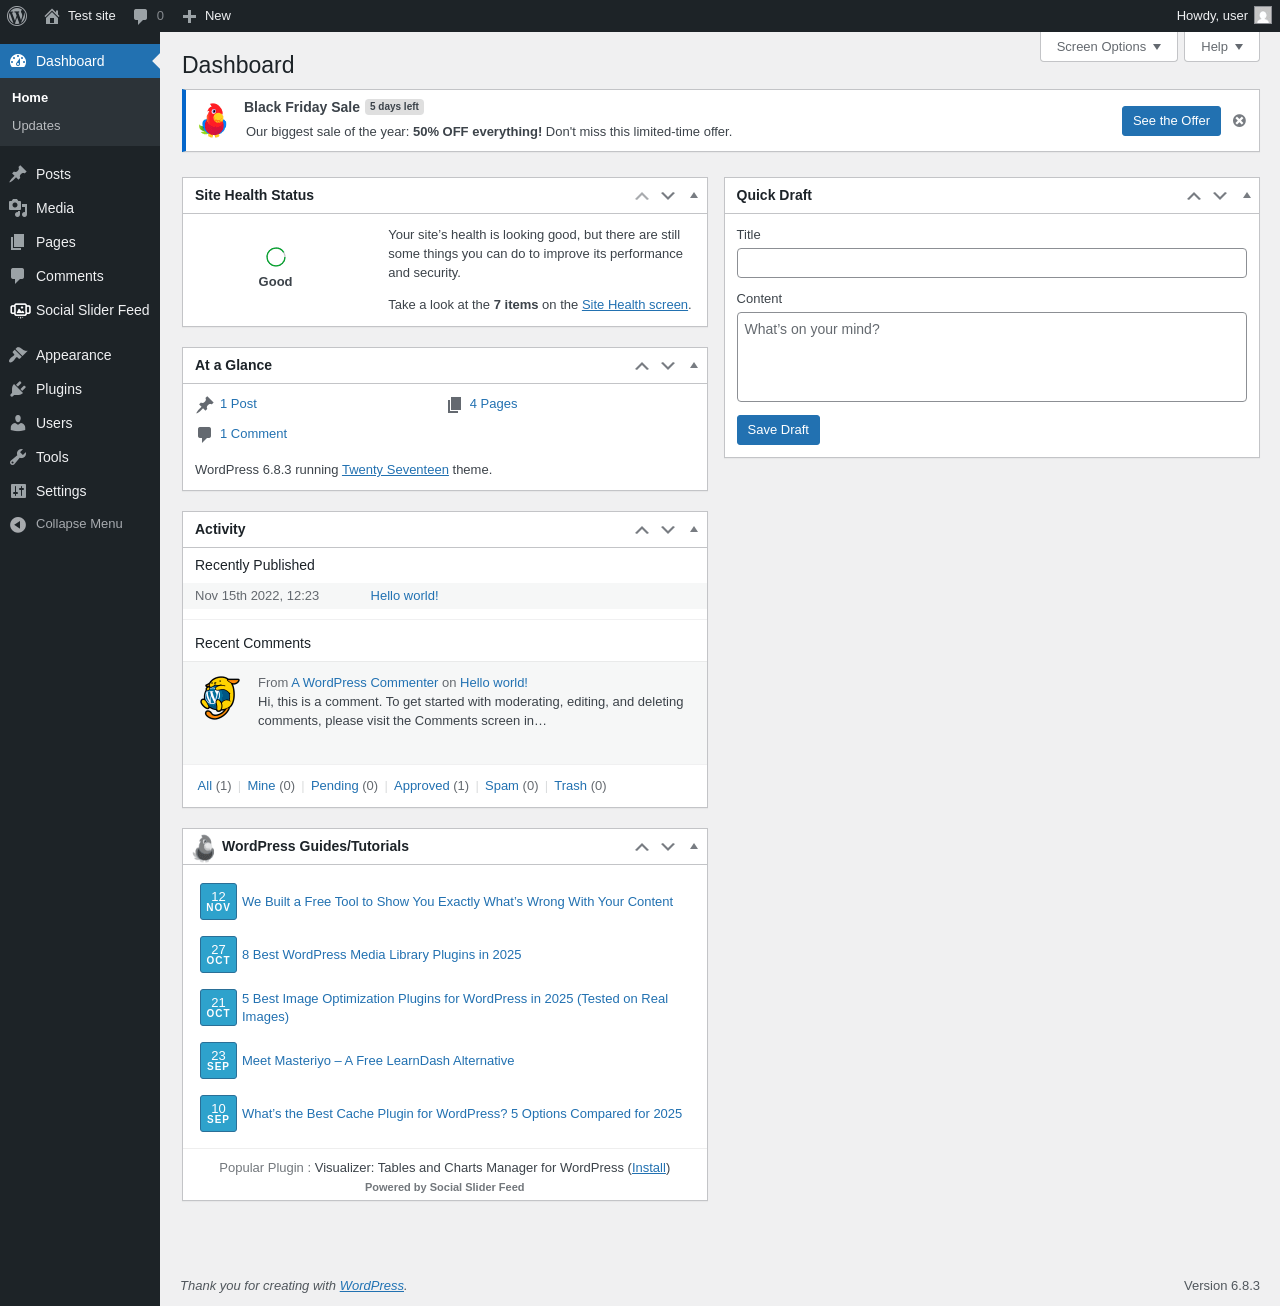Move WordPress Guides/Tutorials widget down
The width and height of the screenshot is (1280, 1306).
(x=668, y=847)
